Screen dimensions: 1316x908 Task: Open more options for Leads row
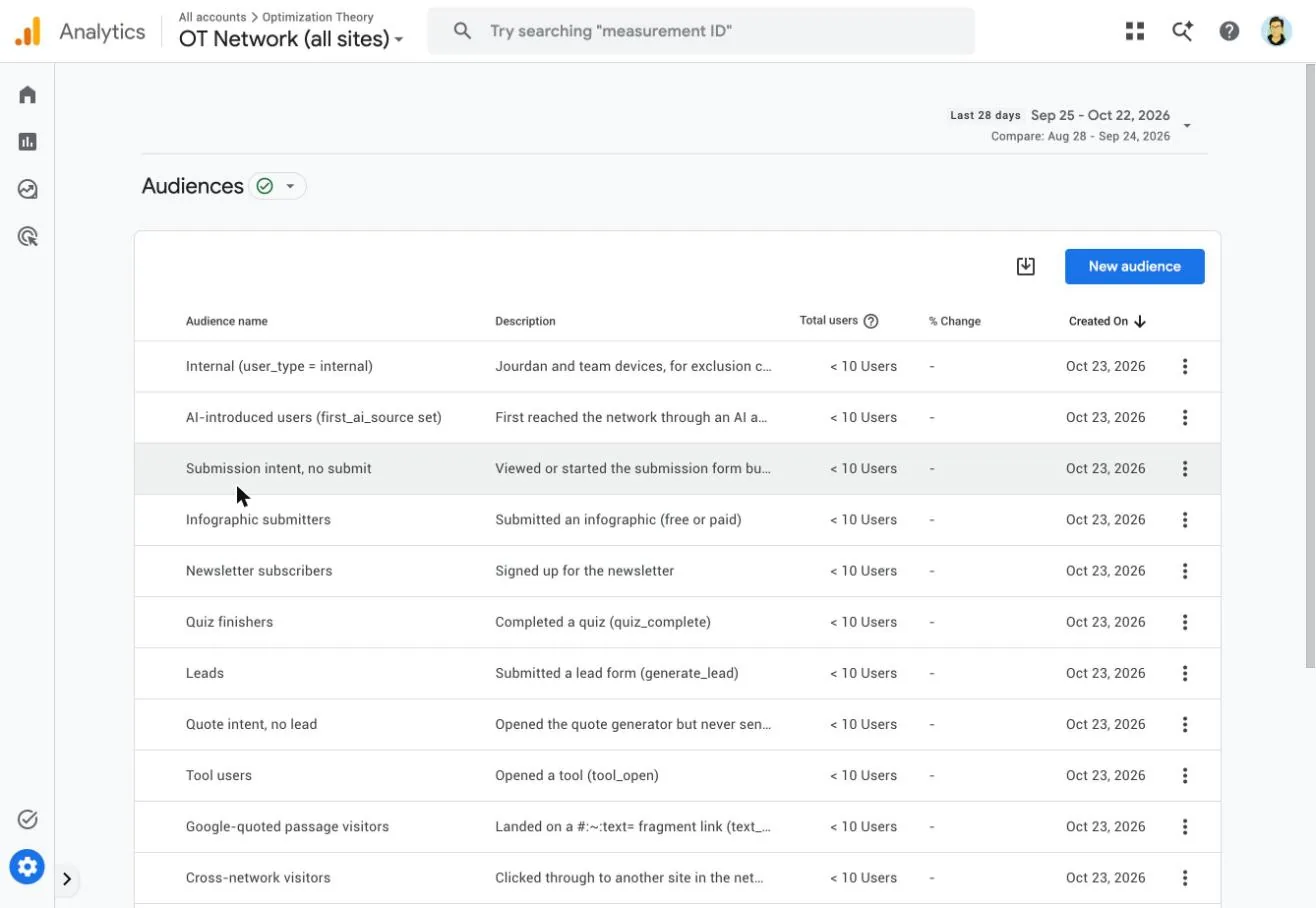pyautogui.click(x=1185, y=673)
